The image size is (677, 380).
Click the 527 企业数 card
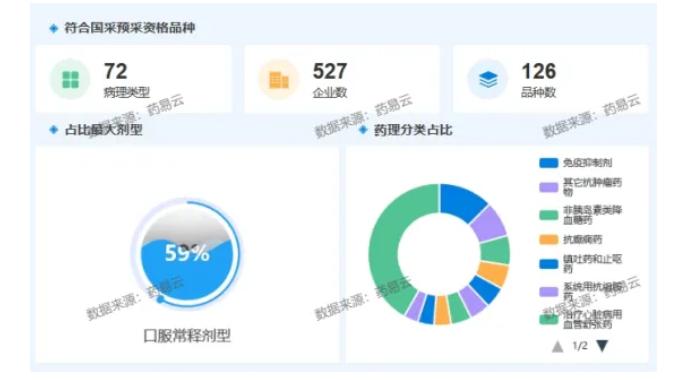point(342,79)
